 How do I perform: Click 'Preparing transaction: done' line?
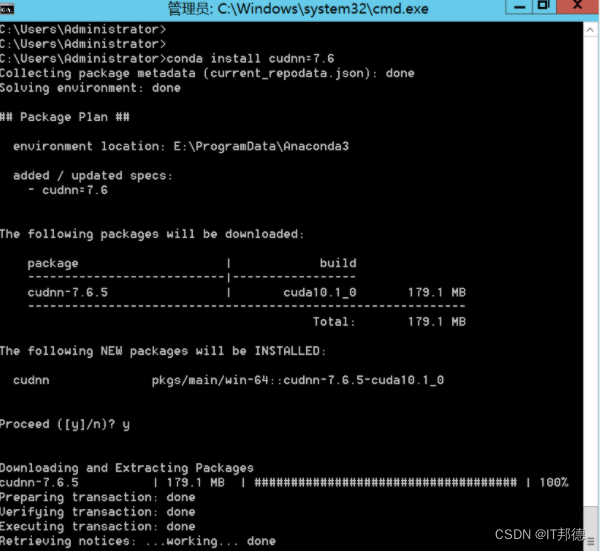97,497
